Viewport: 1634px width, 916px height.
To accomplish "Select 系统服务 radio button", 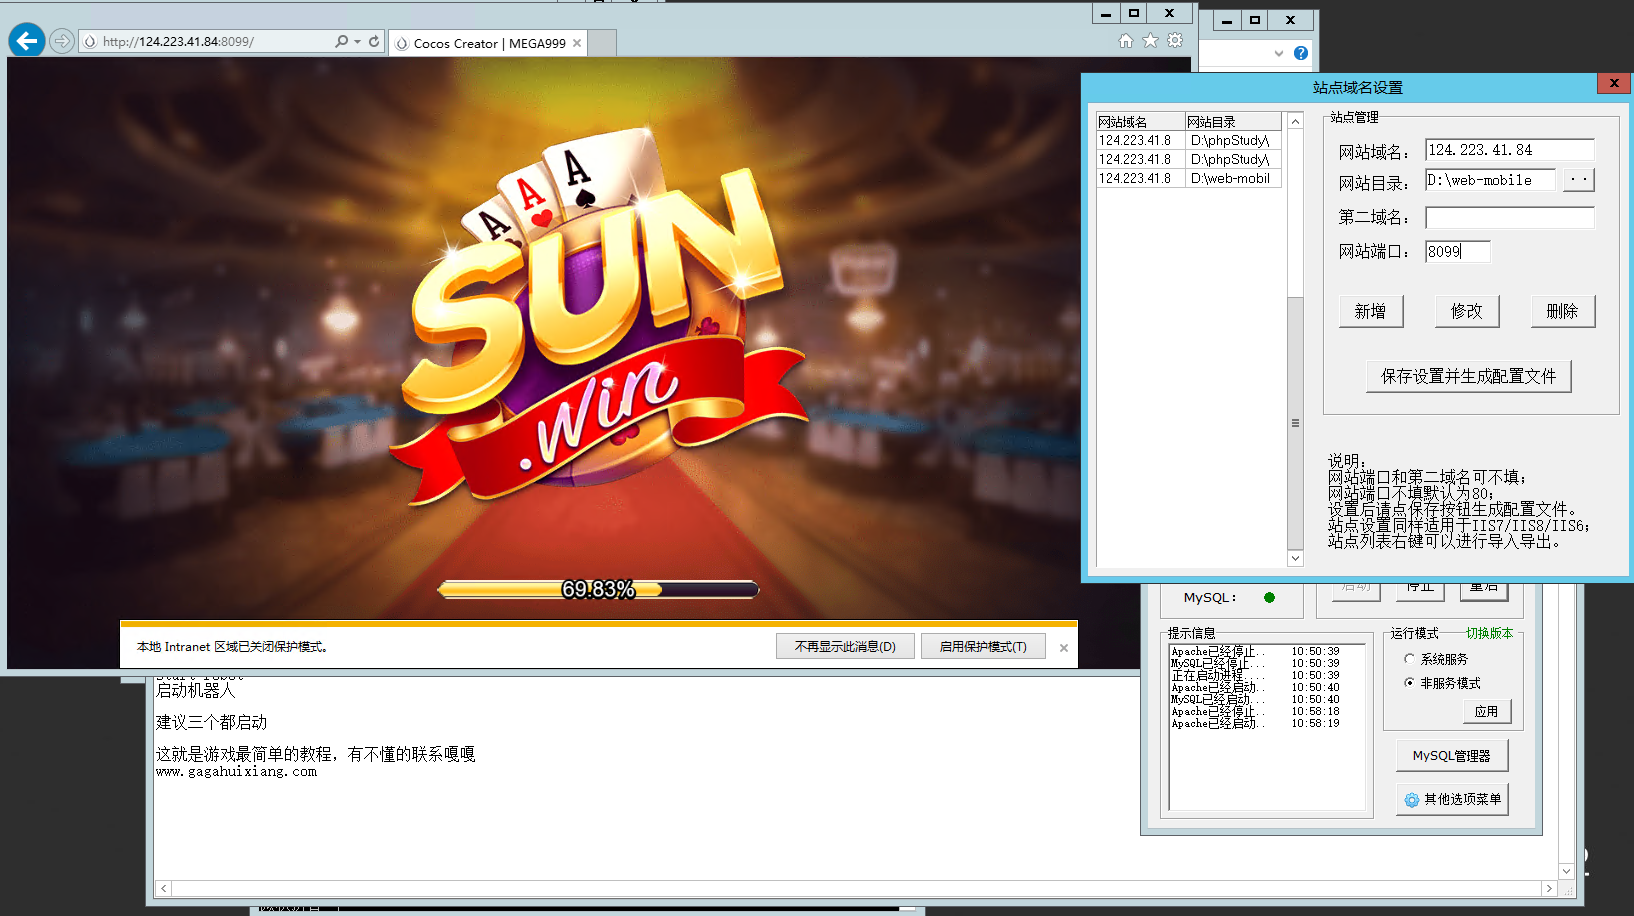I will click(1410, 659).
